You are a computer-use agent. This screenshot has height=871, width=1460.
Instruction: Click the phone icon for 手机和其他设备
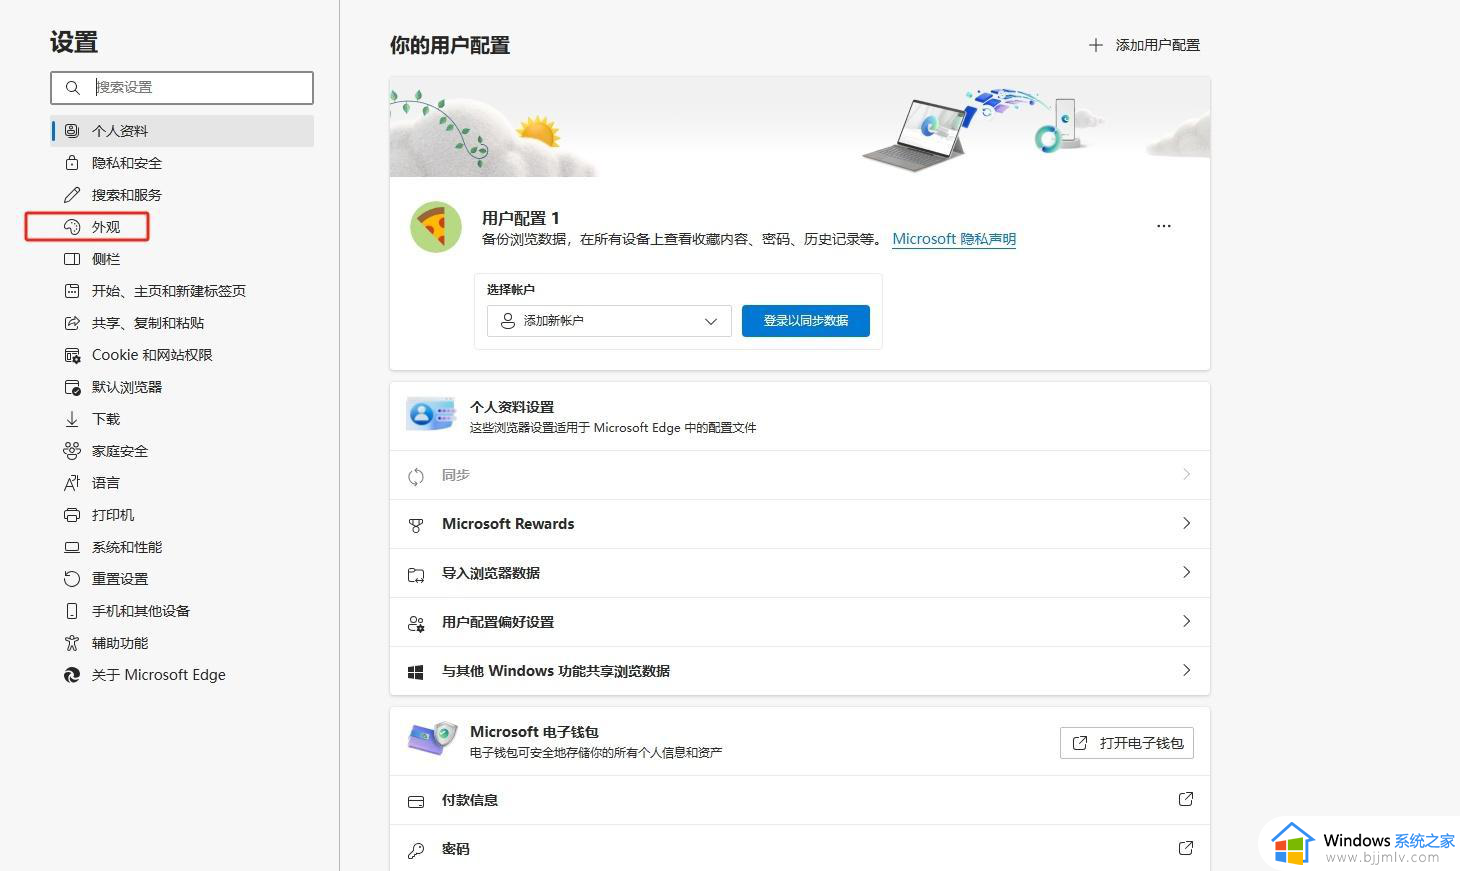(x=72, y=611)
